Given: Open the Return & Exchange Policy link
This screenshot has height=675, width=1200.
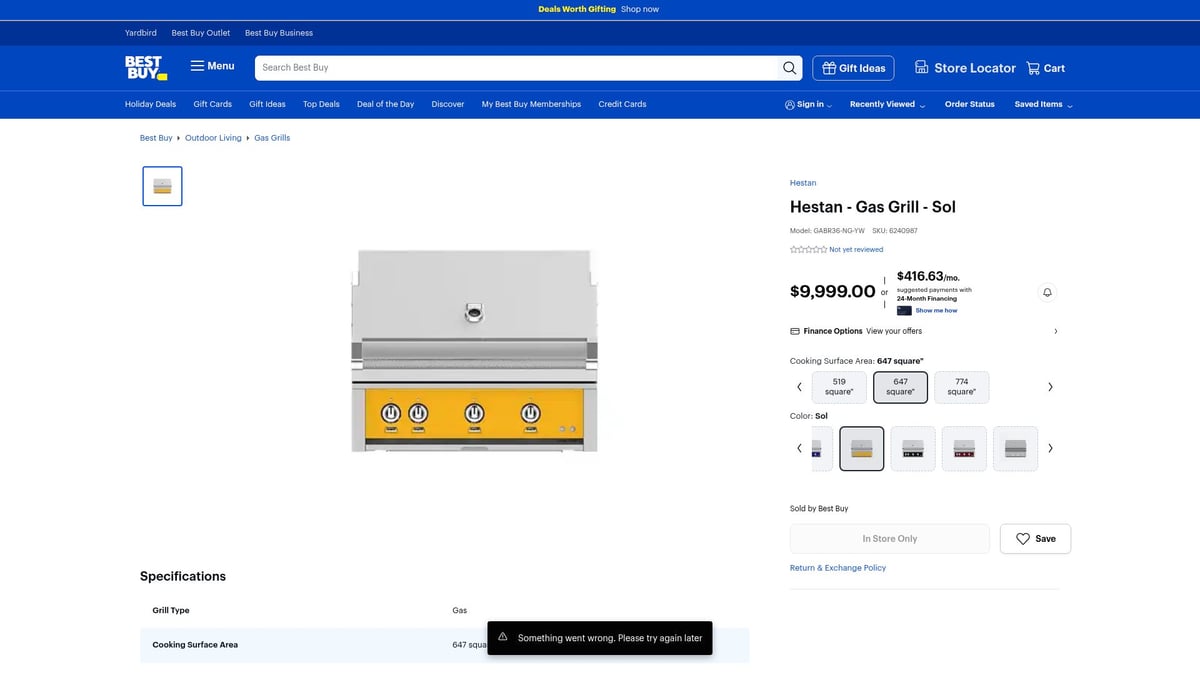Looking at the screenshot, I should point(837,568).
